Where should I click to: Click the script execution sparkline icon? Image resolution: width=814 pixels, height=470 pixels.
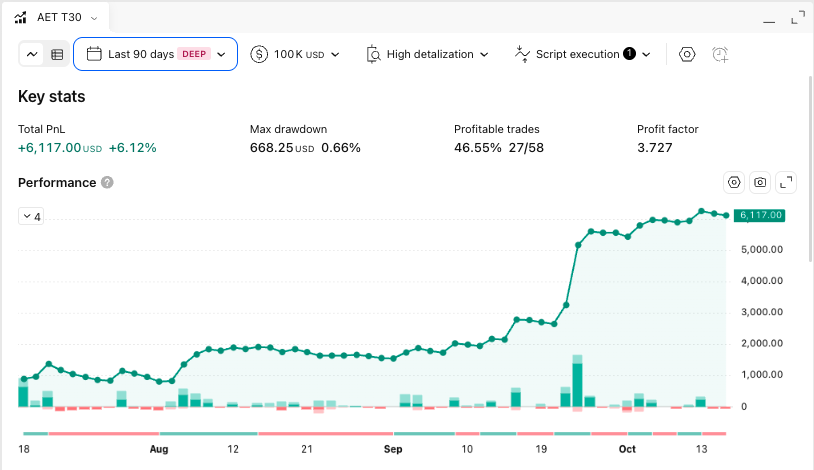522,54
